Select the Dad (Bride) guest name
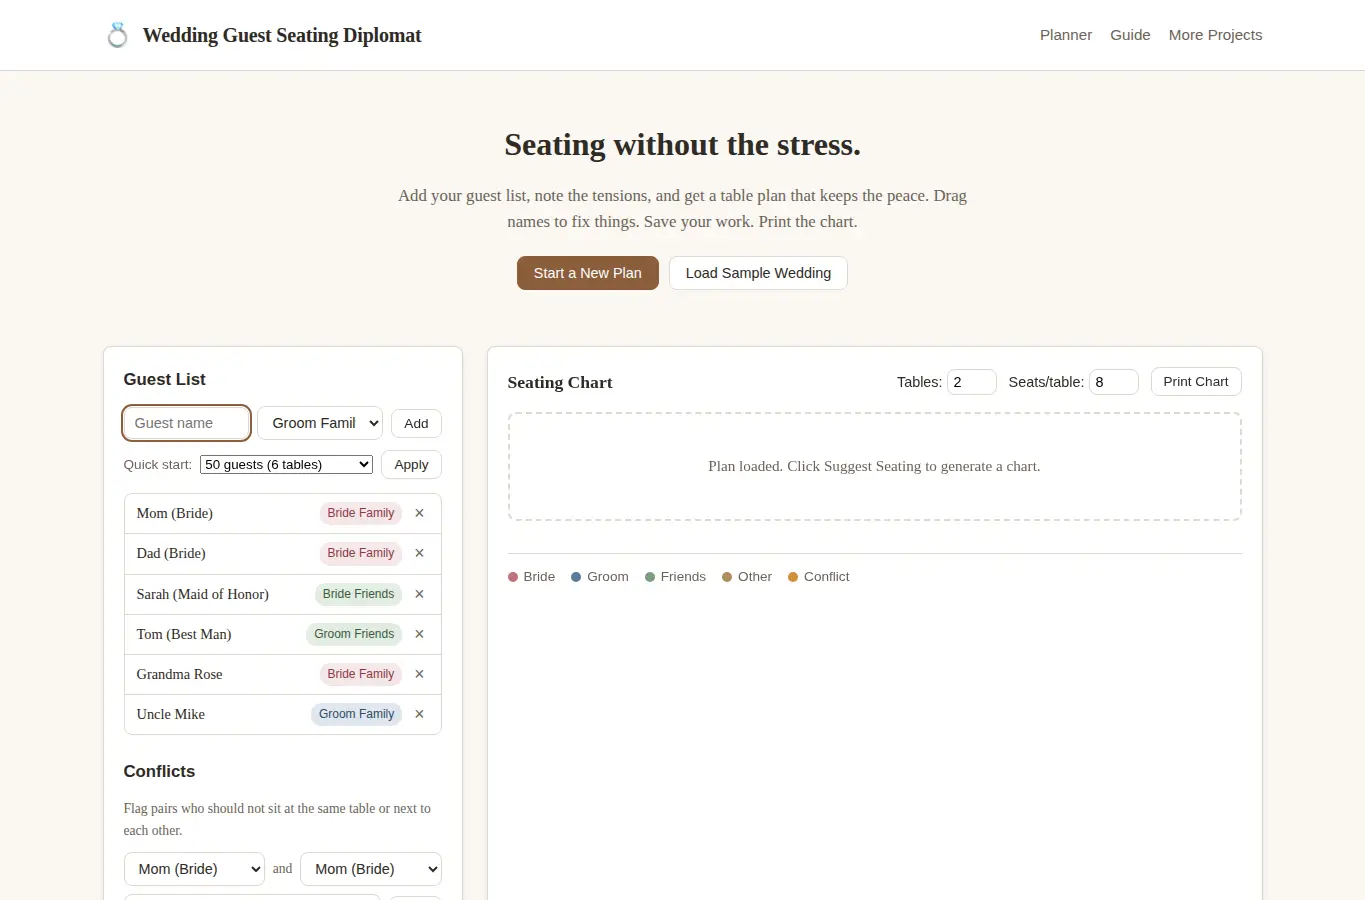Screen dimensions: 1365x900 click(171, 553)
